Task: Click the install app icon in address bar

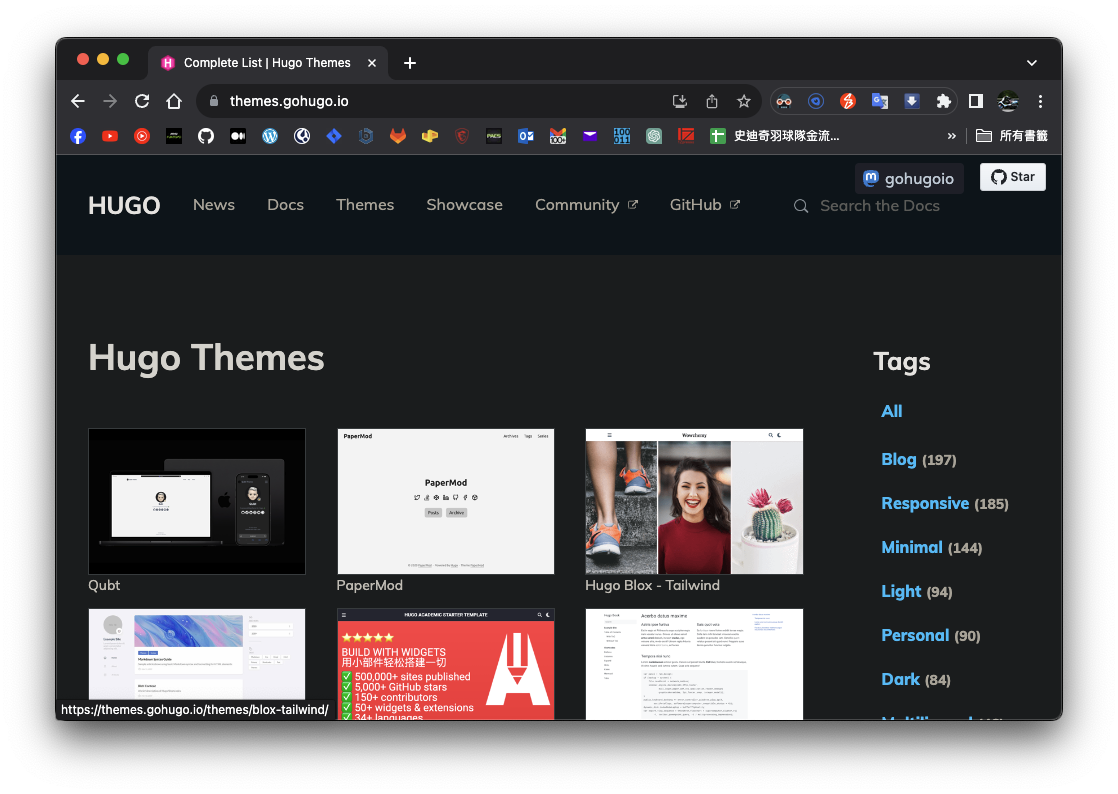Action: 679,101
